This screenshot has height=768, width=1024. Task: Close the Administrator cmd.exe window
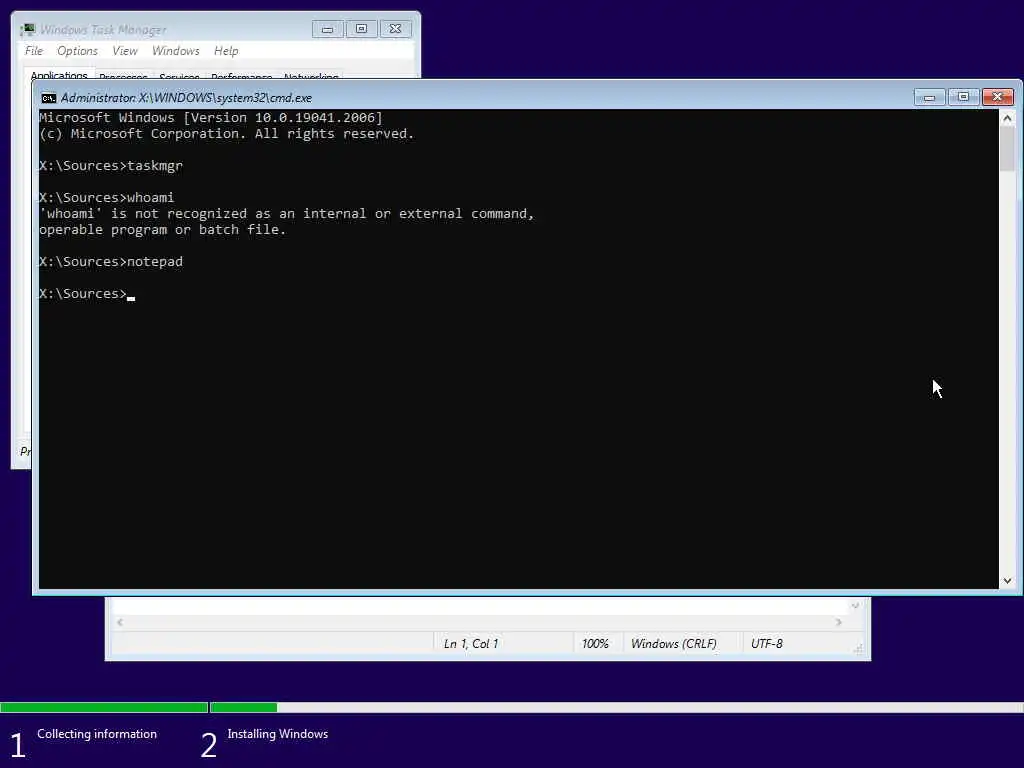(x=997, y=97)
